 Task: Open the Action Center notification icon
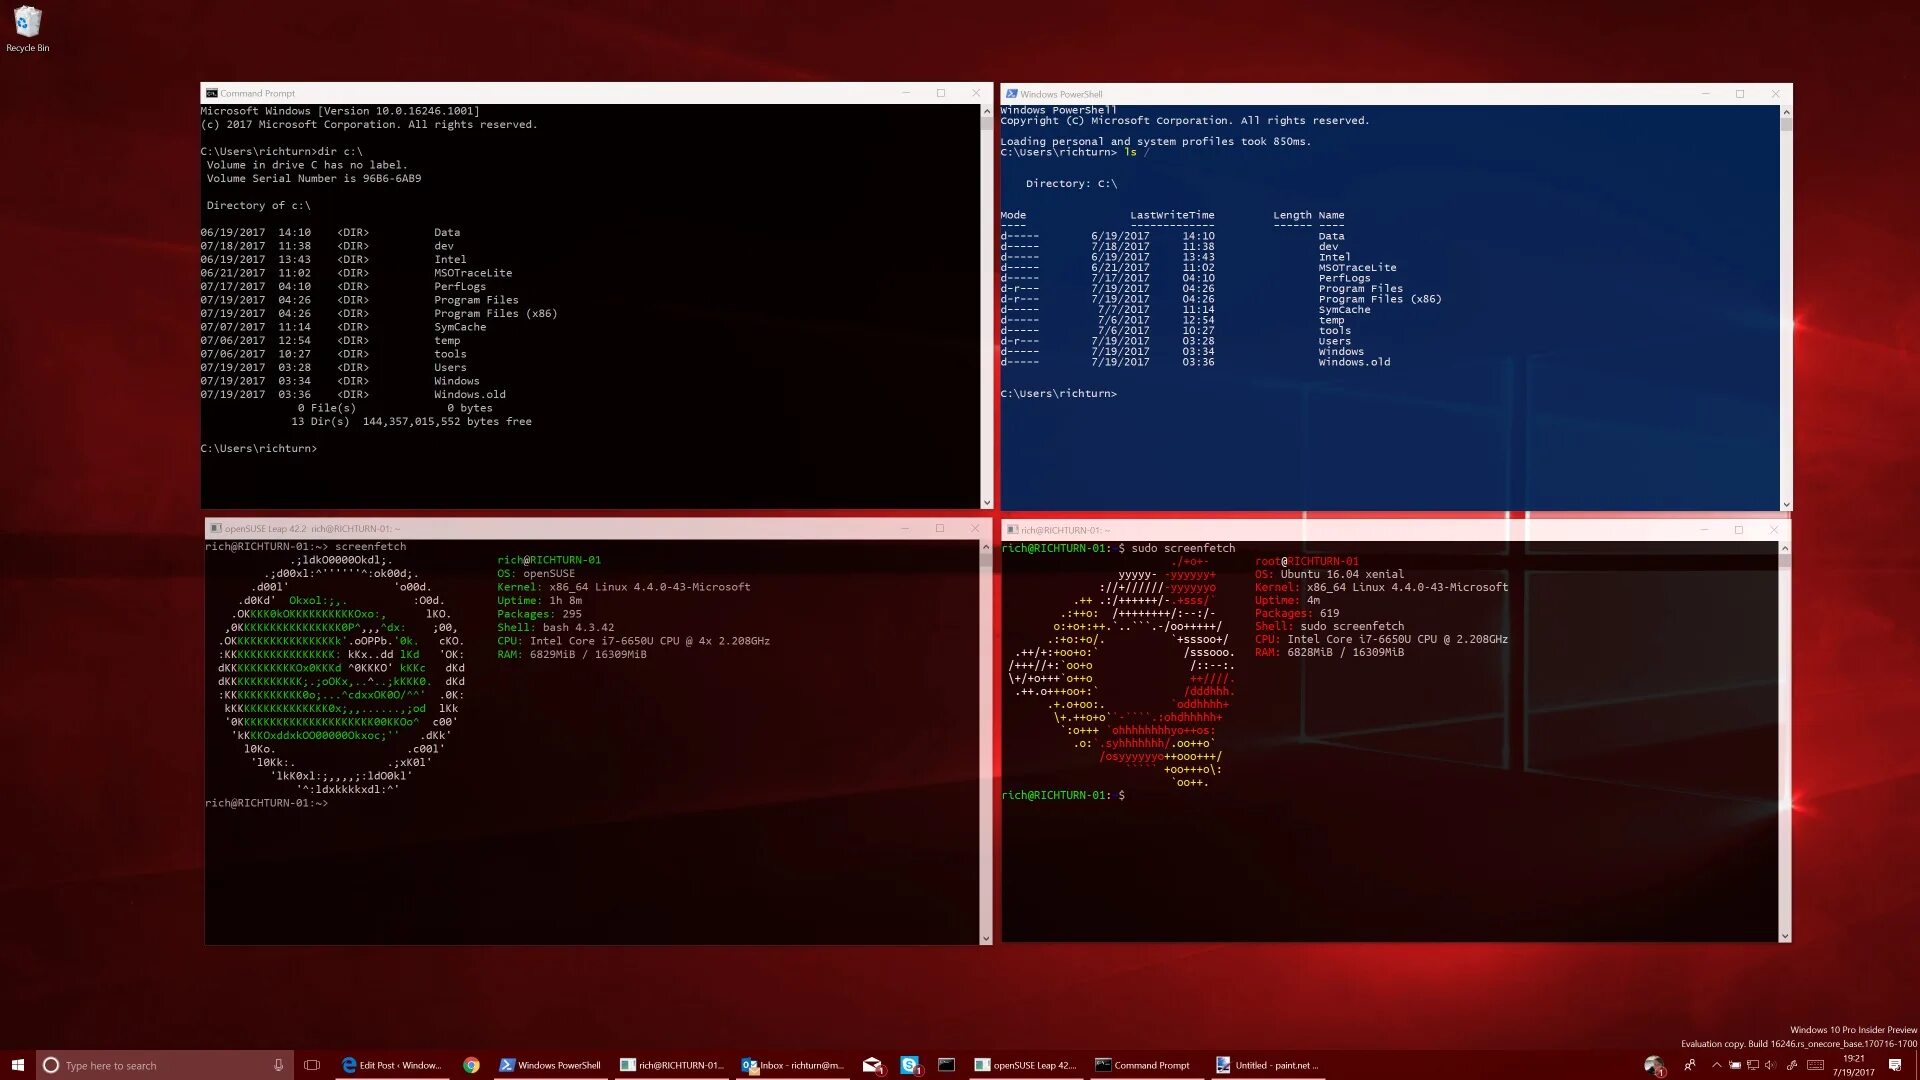click(x=1894, y=1065)
